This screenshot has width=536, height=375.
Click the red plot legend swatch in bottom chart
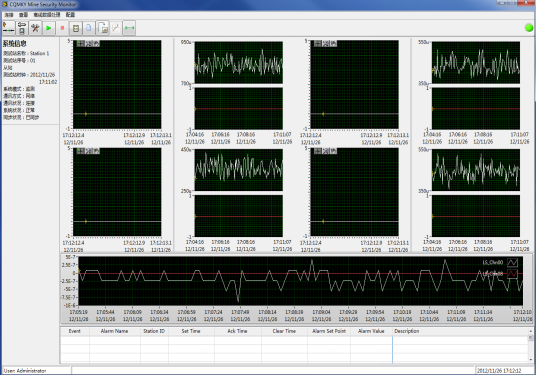pos(512,274)
